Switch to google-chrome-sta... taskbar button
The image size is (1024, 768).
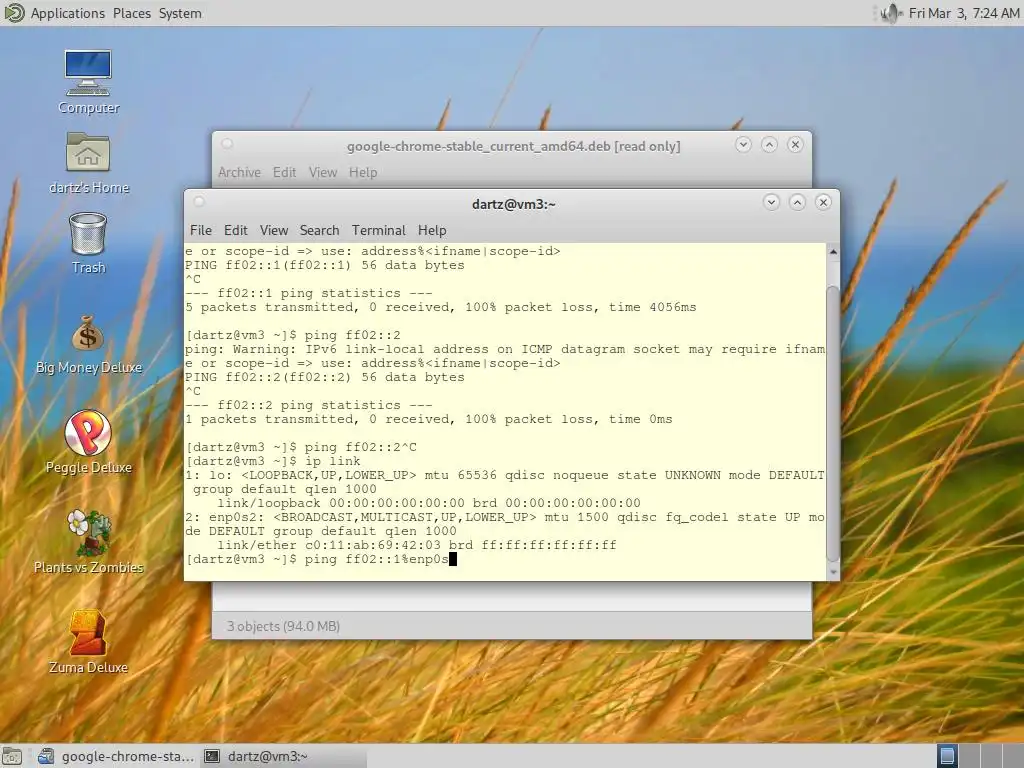[x=116, y=756]
